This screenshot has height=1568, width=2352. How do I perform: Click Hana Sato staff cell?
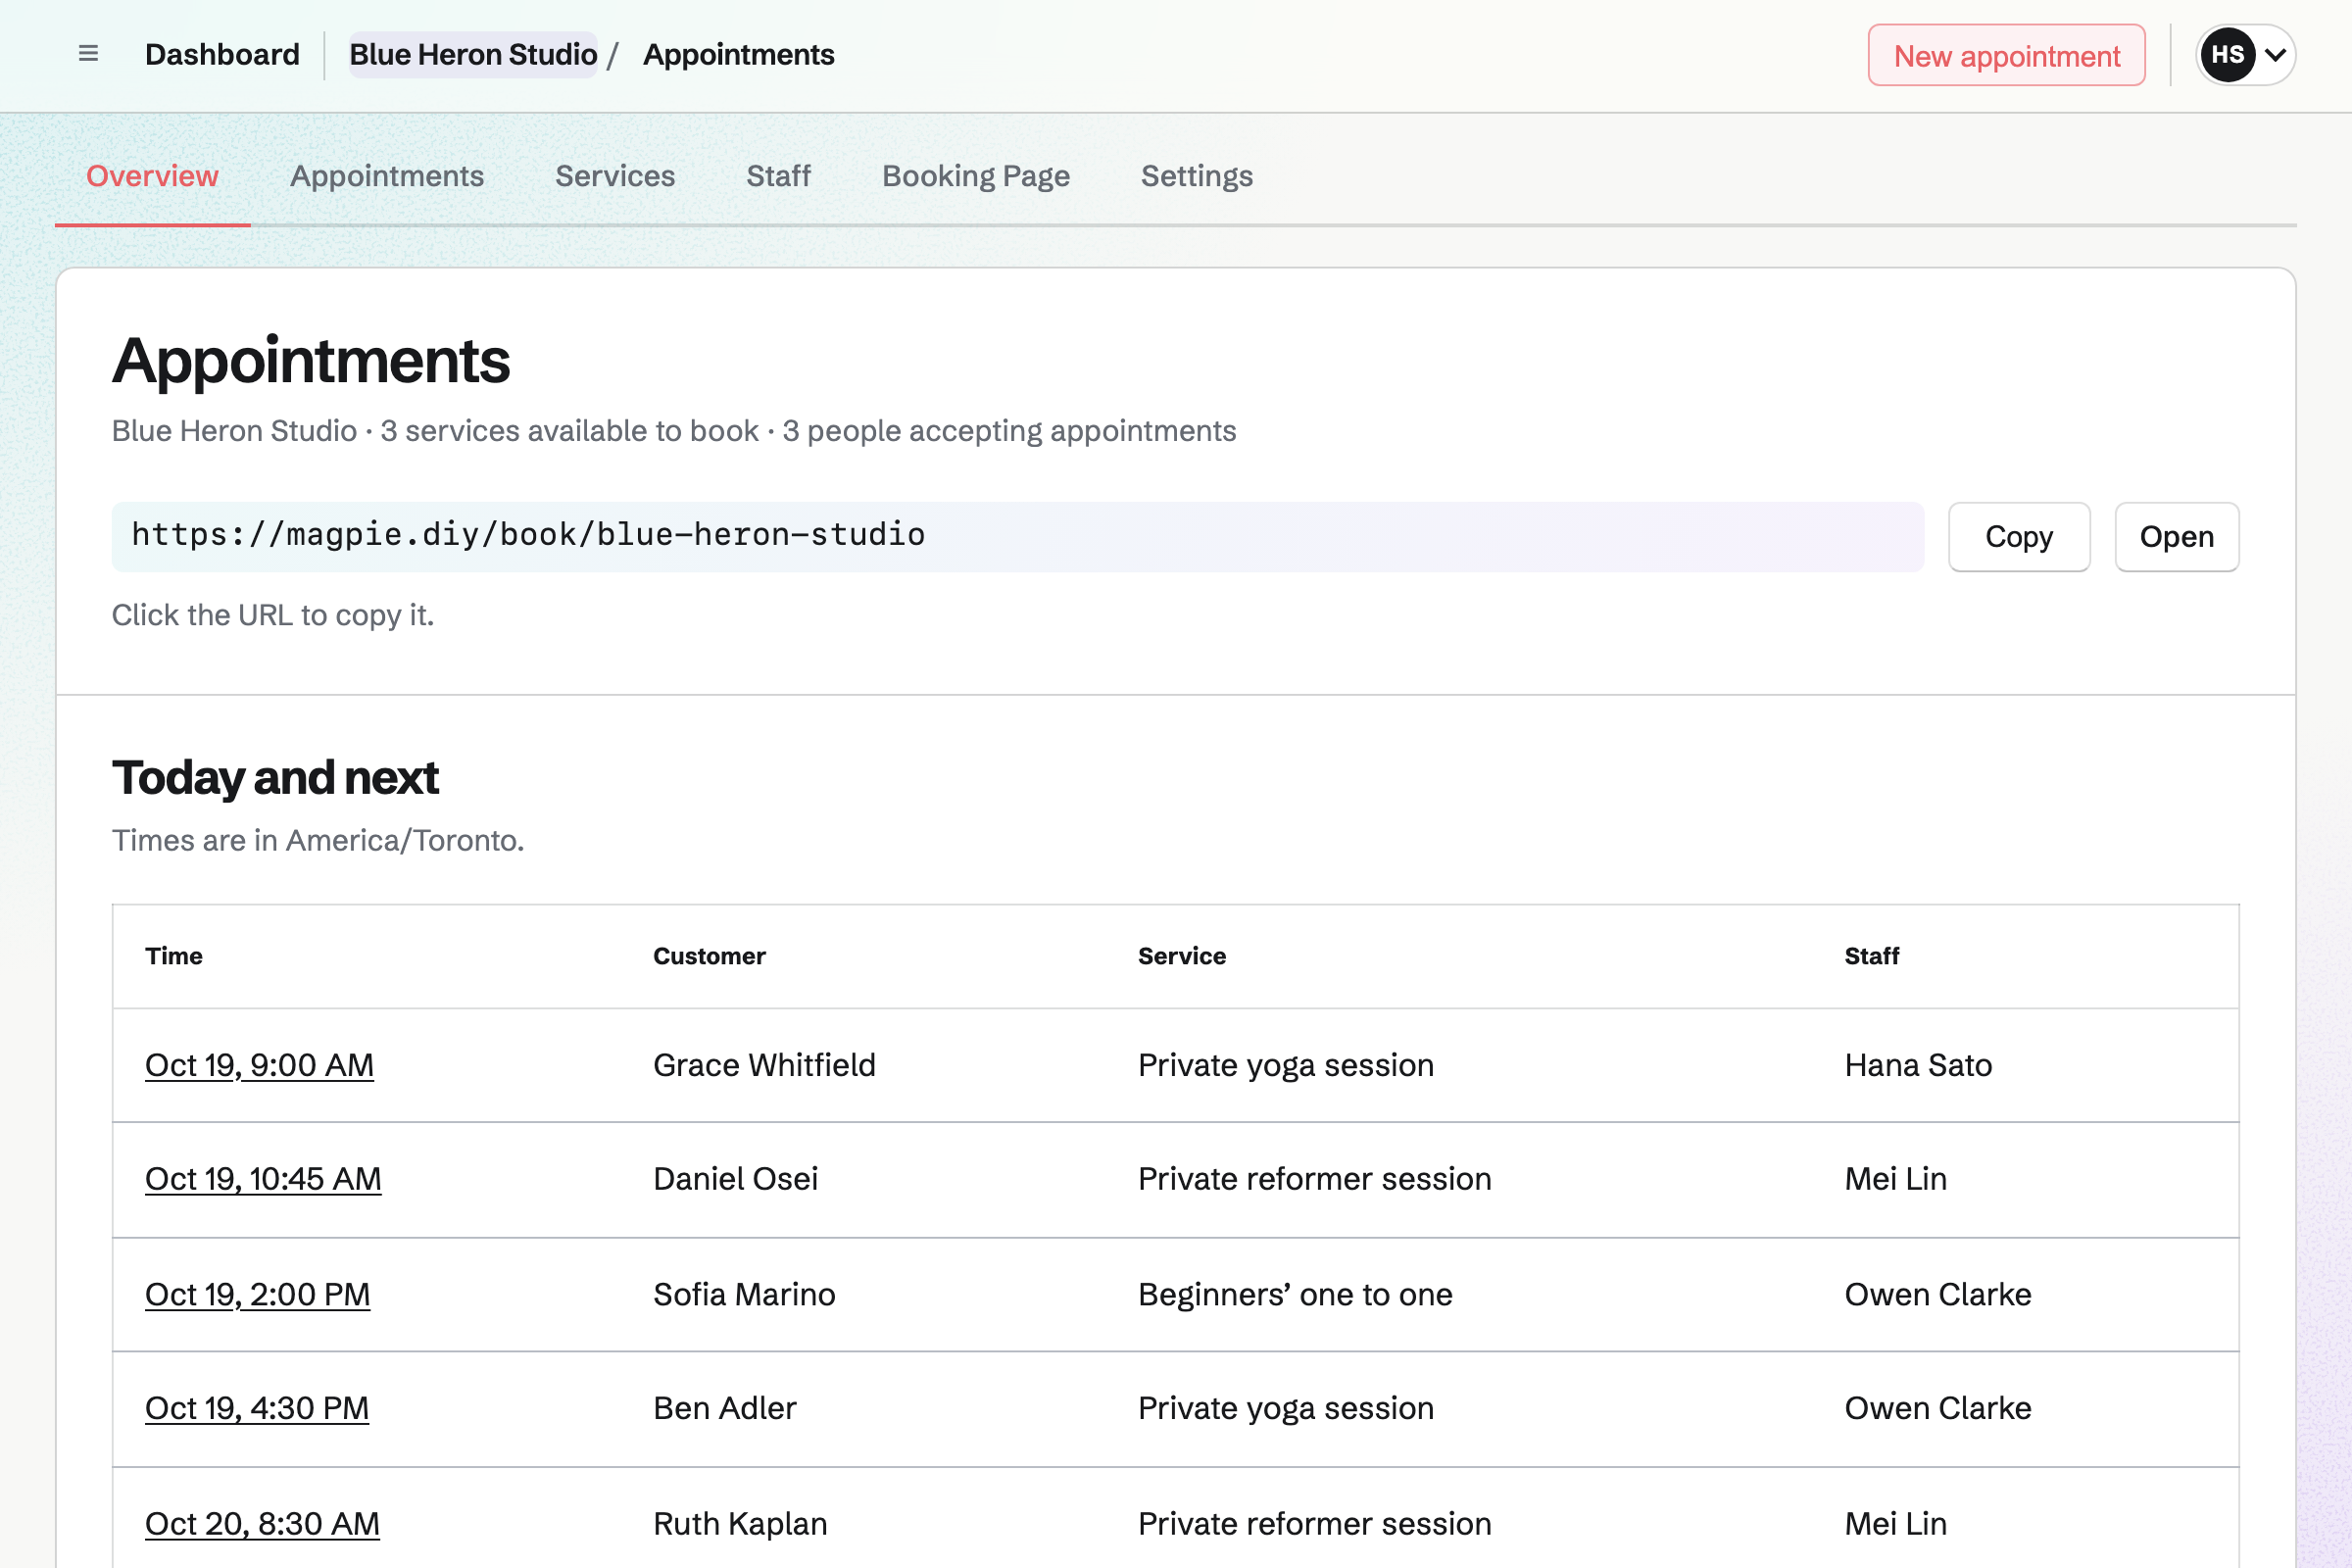click(1918, 1065)
